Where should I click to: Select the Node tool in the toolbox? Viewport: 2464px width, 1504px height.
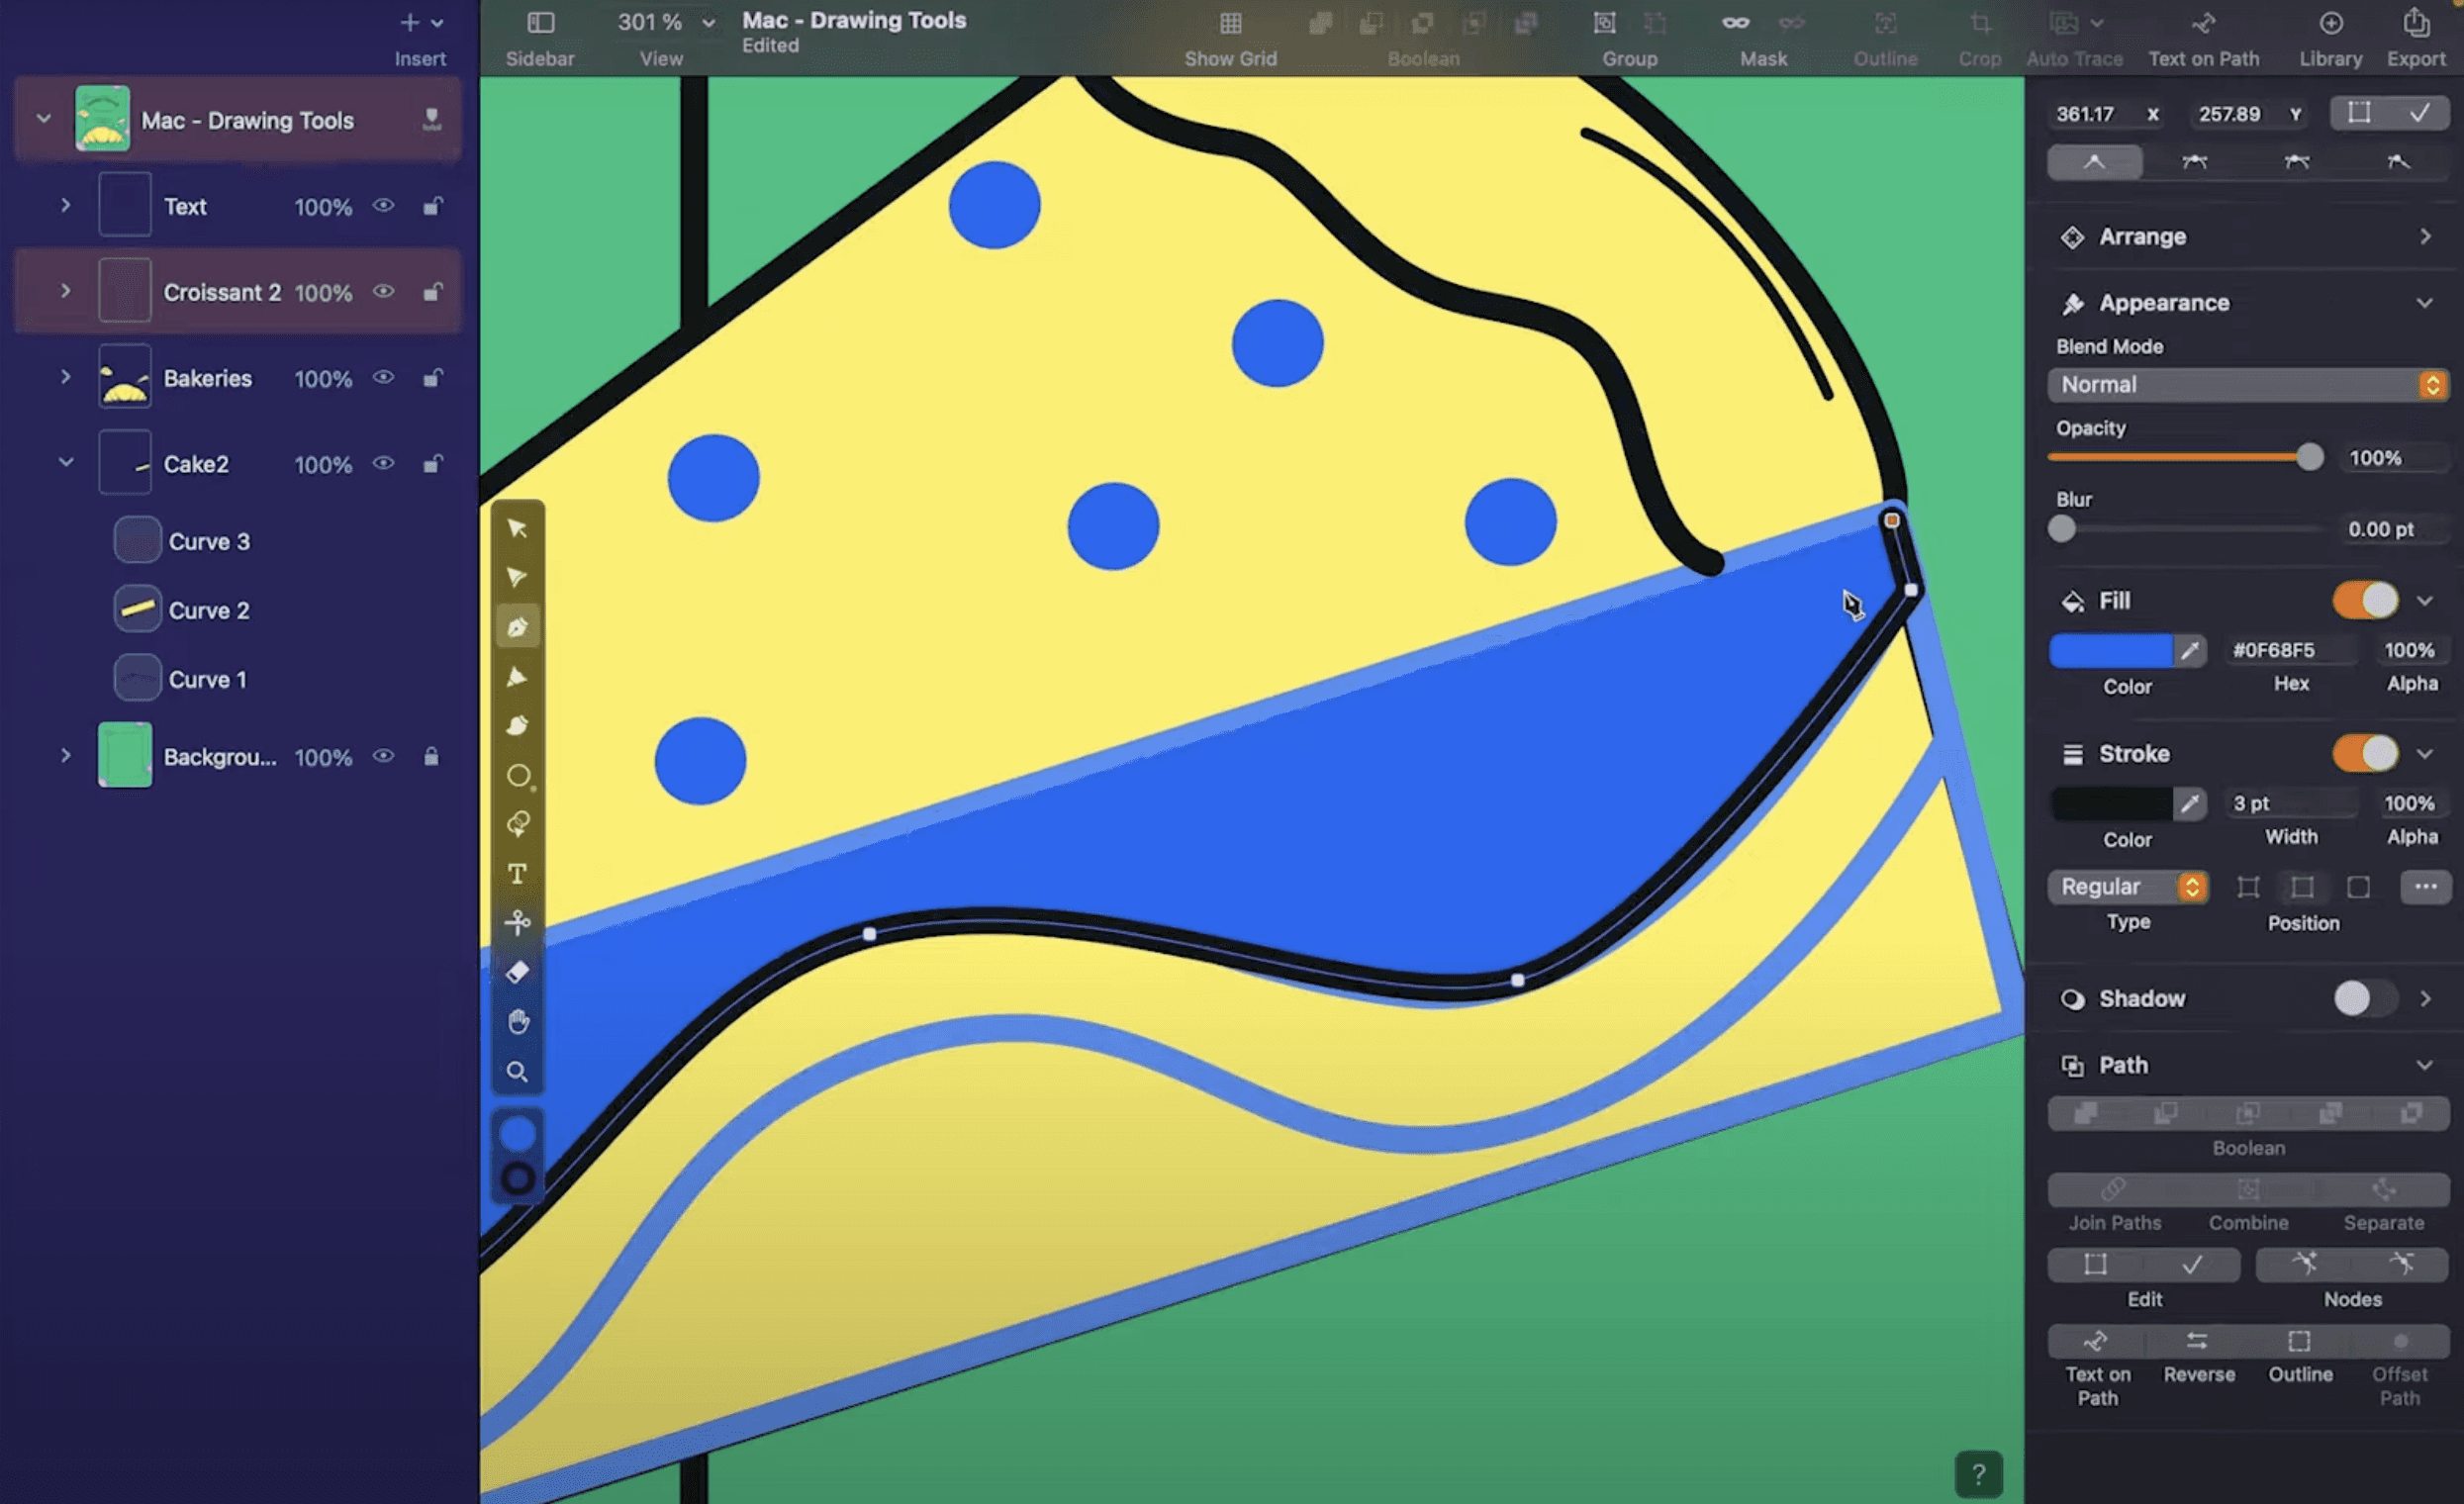pyautogui.click(x=517, y=577)
